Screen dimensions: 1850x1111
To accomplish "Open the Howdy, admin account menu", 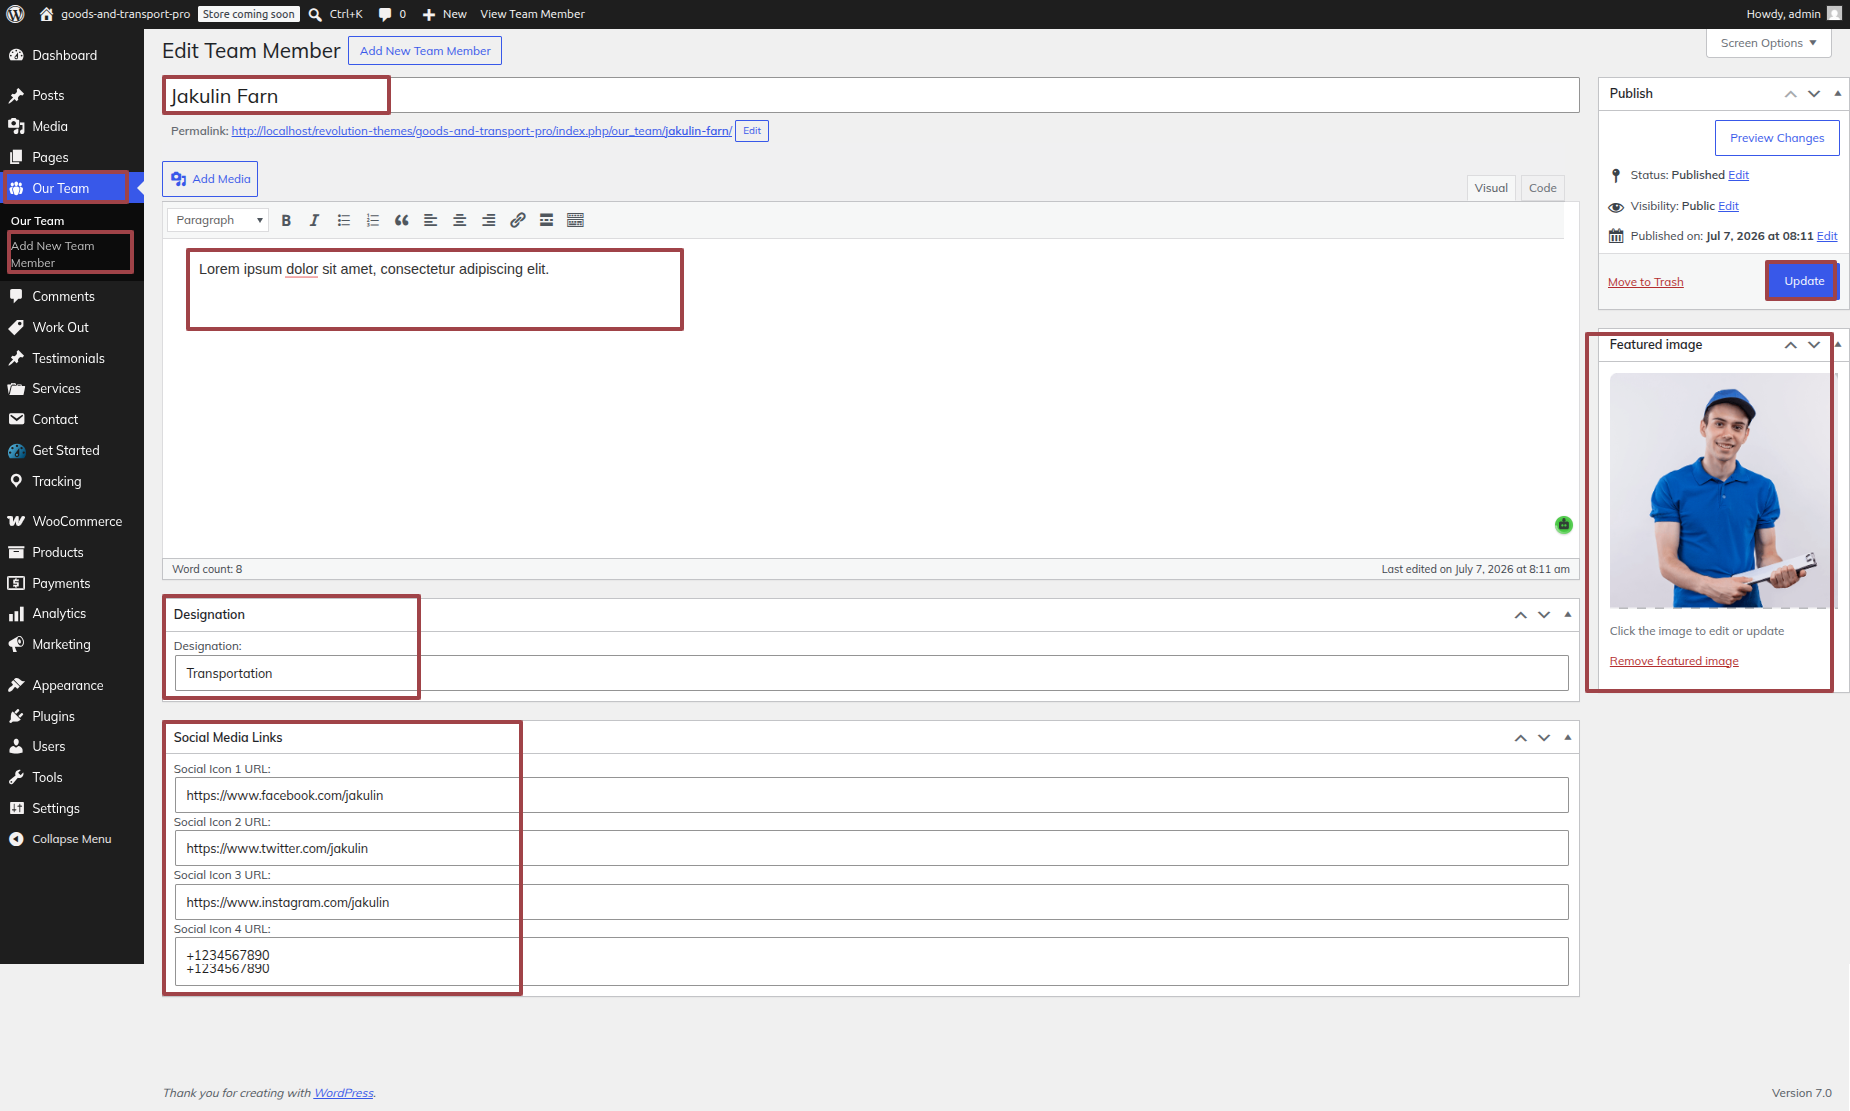I will coord(1794,14).
